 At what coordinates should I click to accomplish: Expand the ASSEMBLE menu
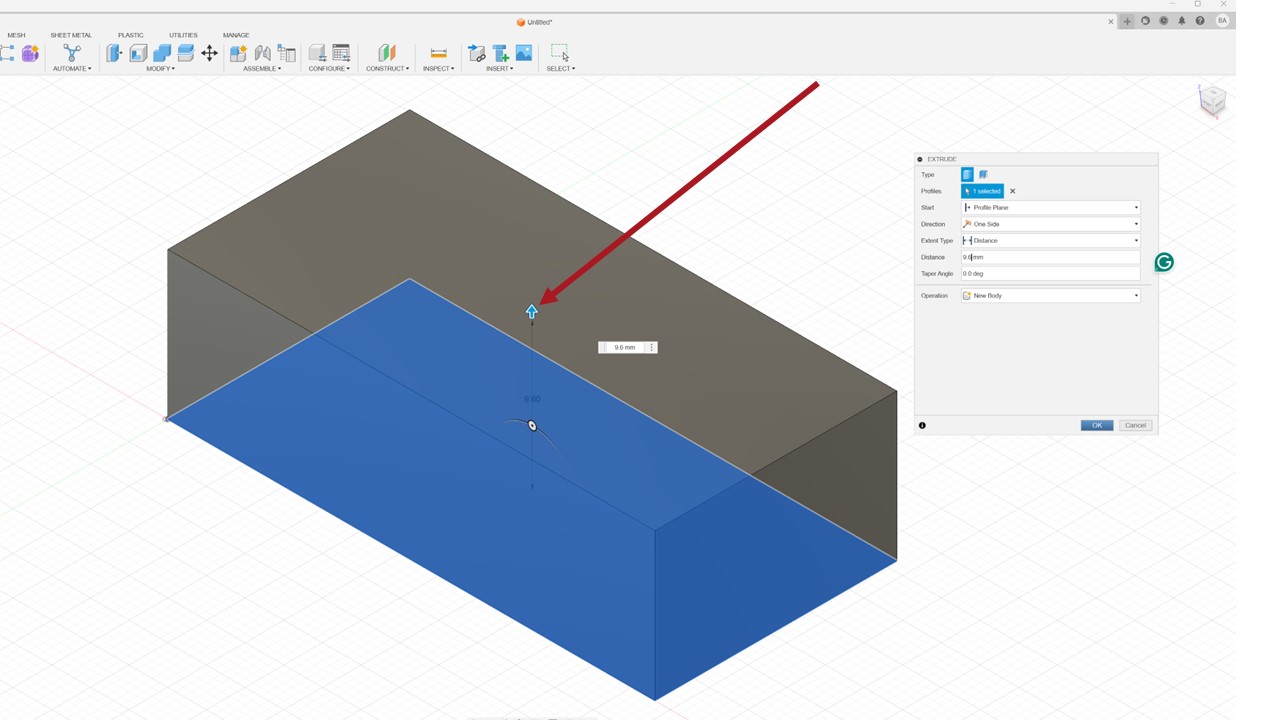[262, 69]
